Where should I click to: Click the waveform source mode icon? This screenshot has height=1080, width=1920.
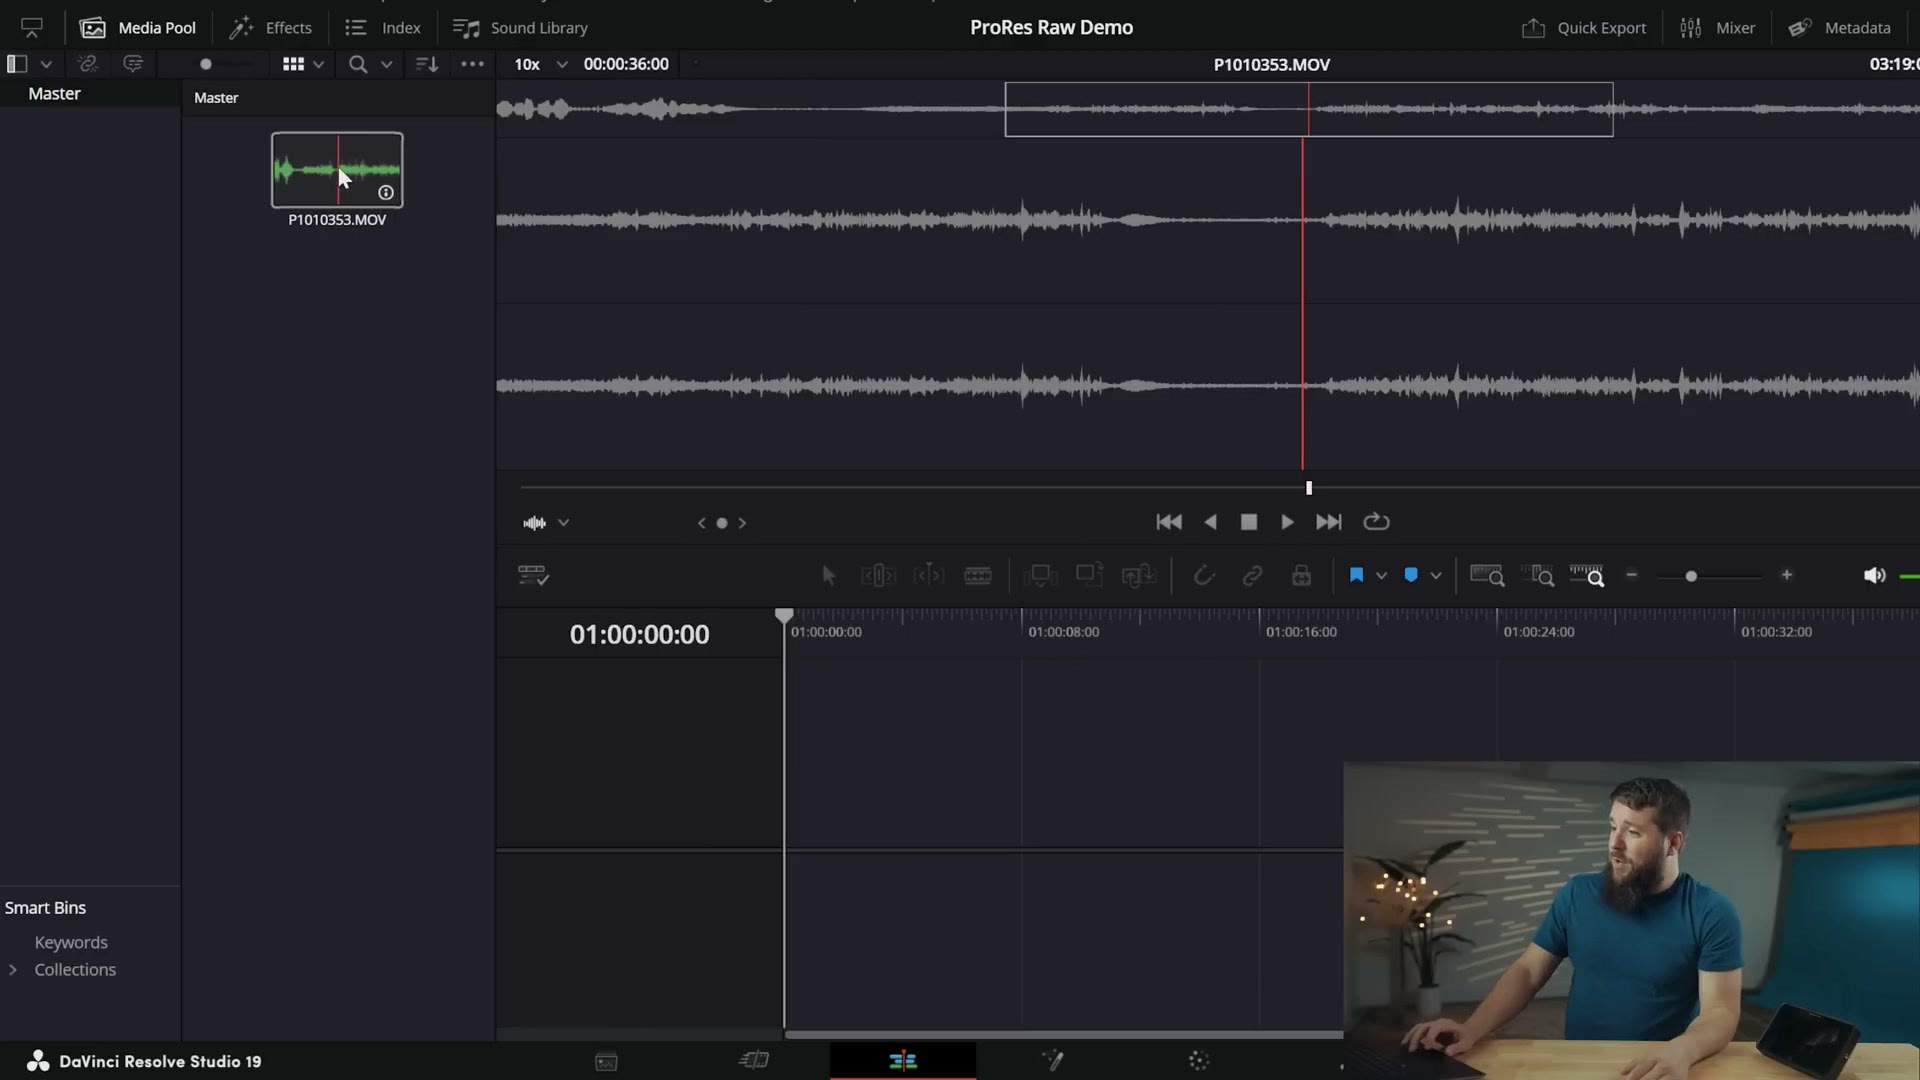point(535,522)
